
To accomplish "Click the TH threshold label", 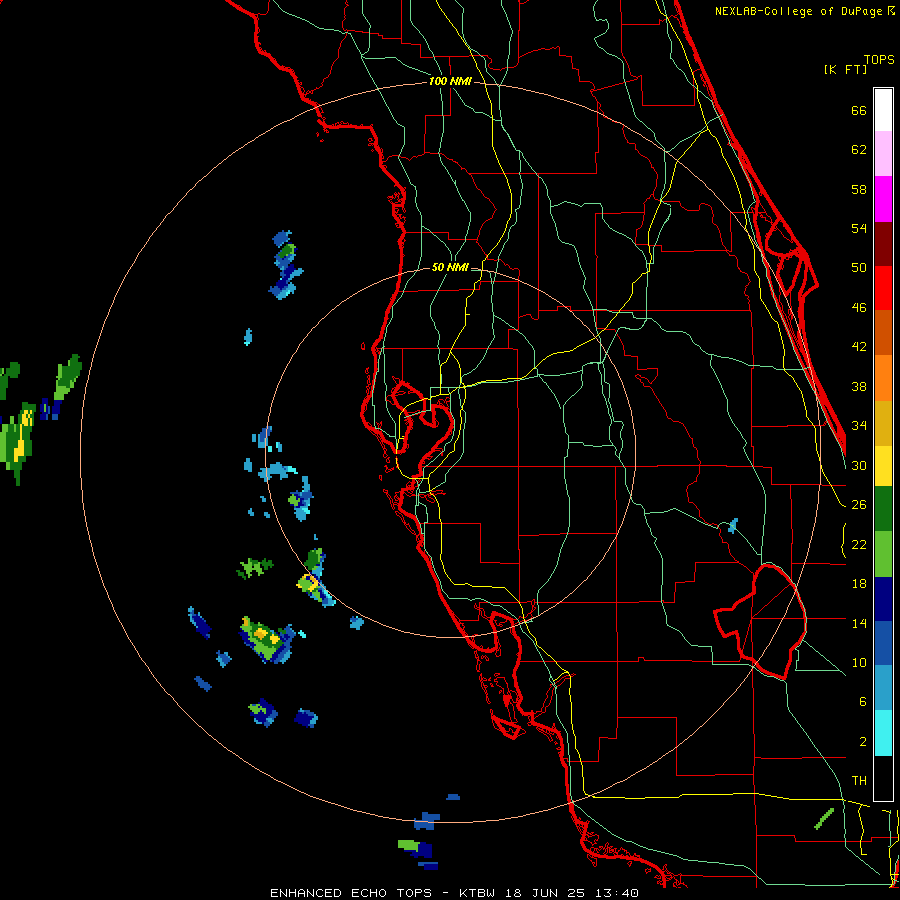I will (x=859, y=781).
